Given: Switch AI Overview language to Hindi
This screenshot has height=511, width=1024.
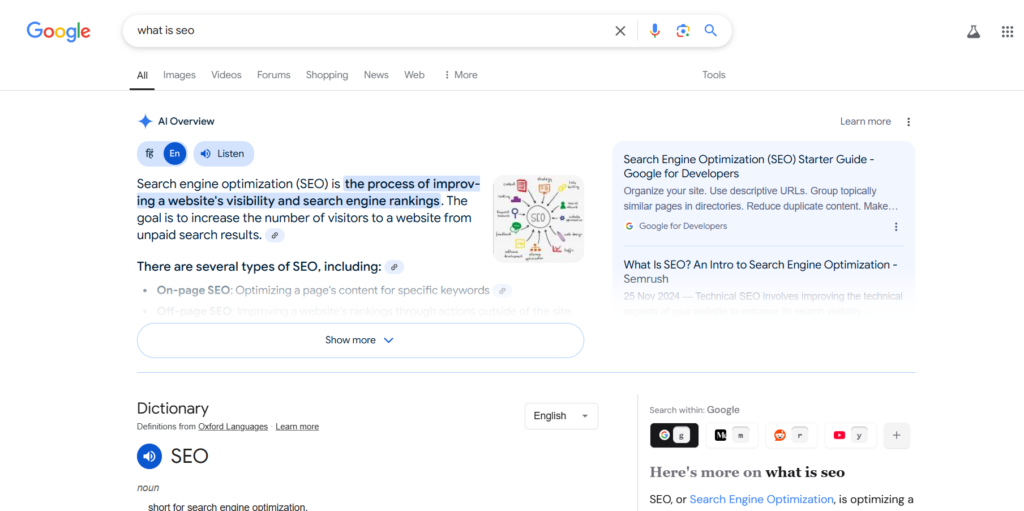Looking at the screenshot, I should coord(150,154).
